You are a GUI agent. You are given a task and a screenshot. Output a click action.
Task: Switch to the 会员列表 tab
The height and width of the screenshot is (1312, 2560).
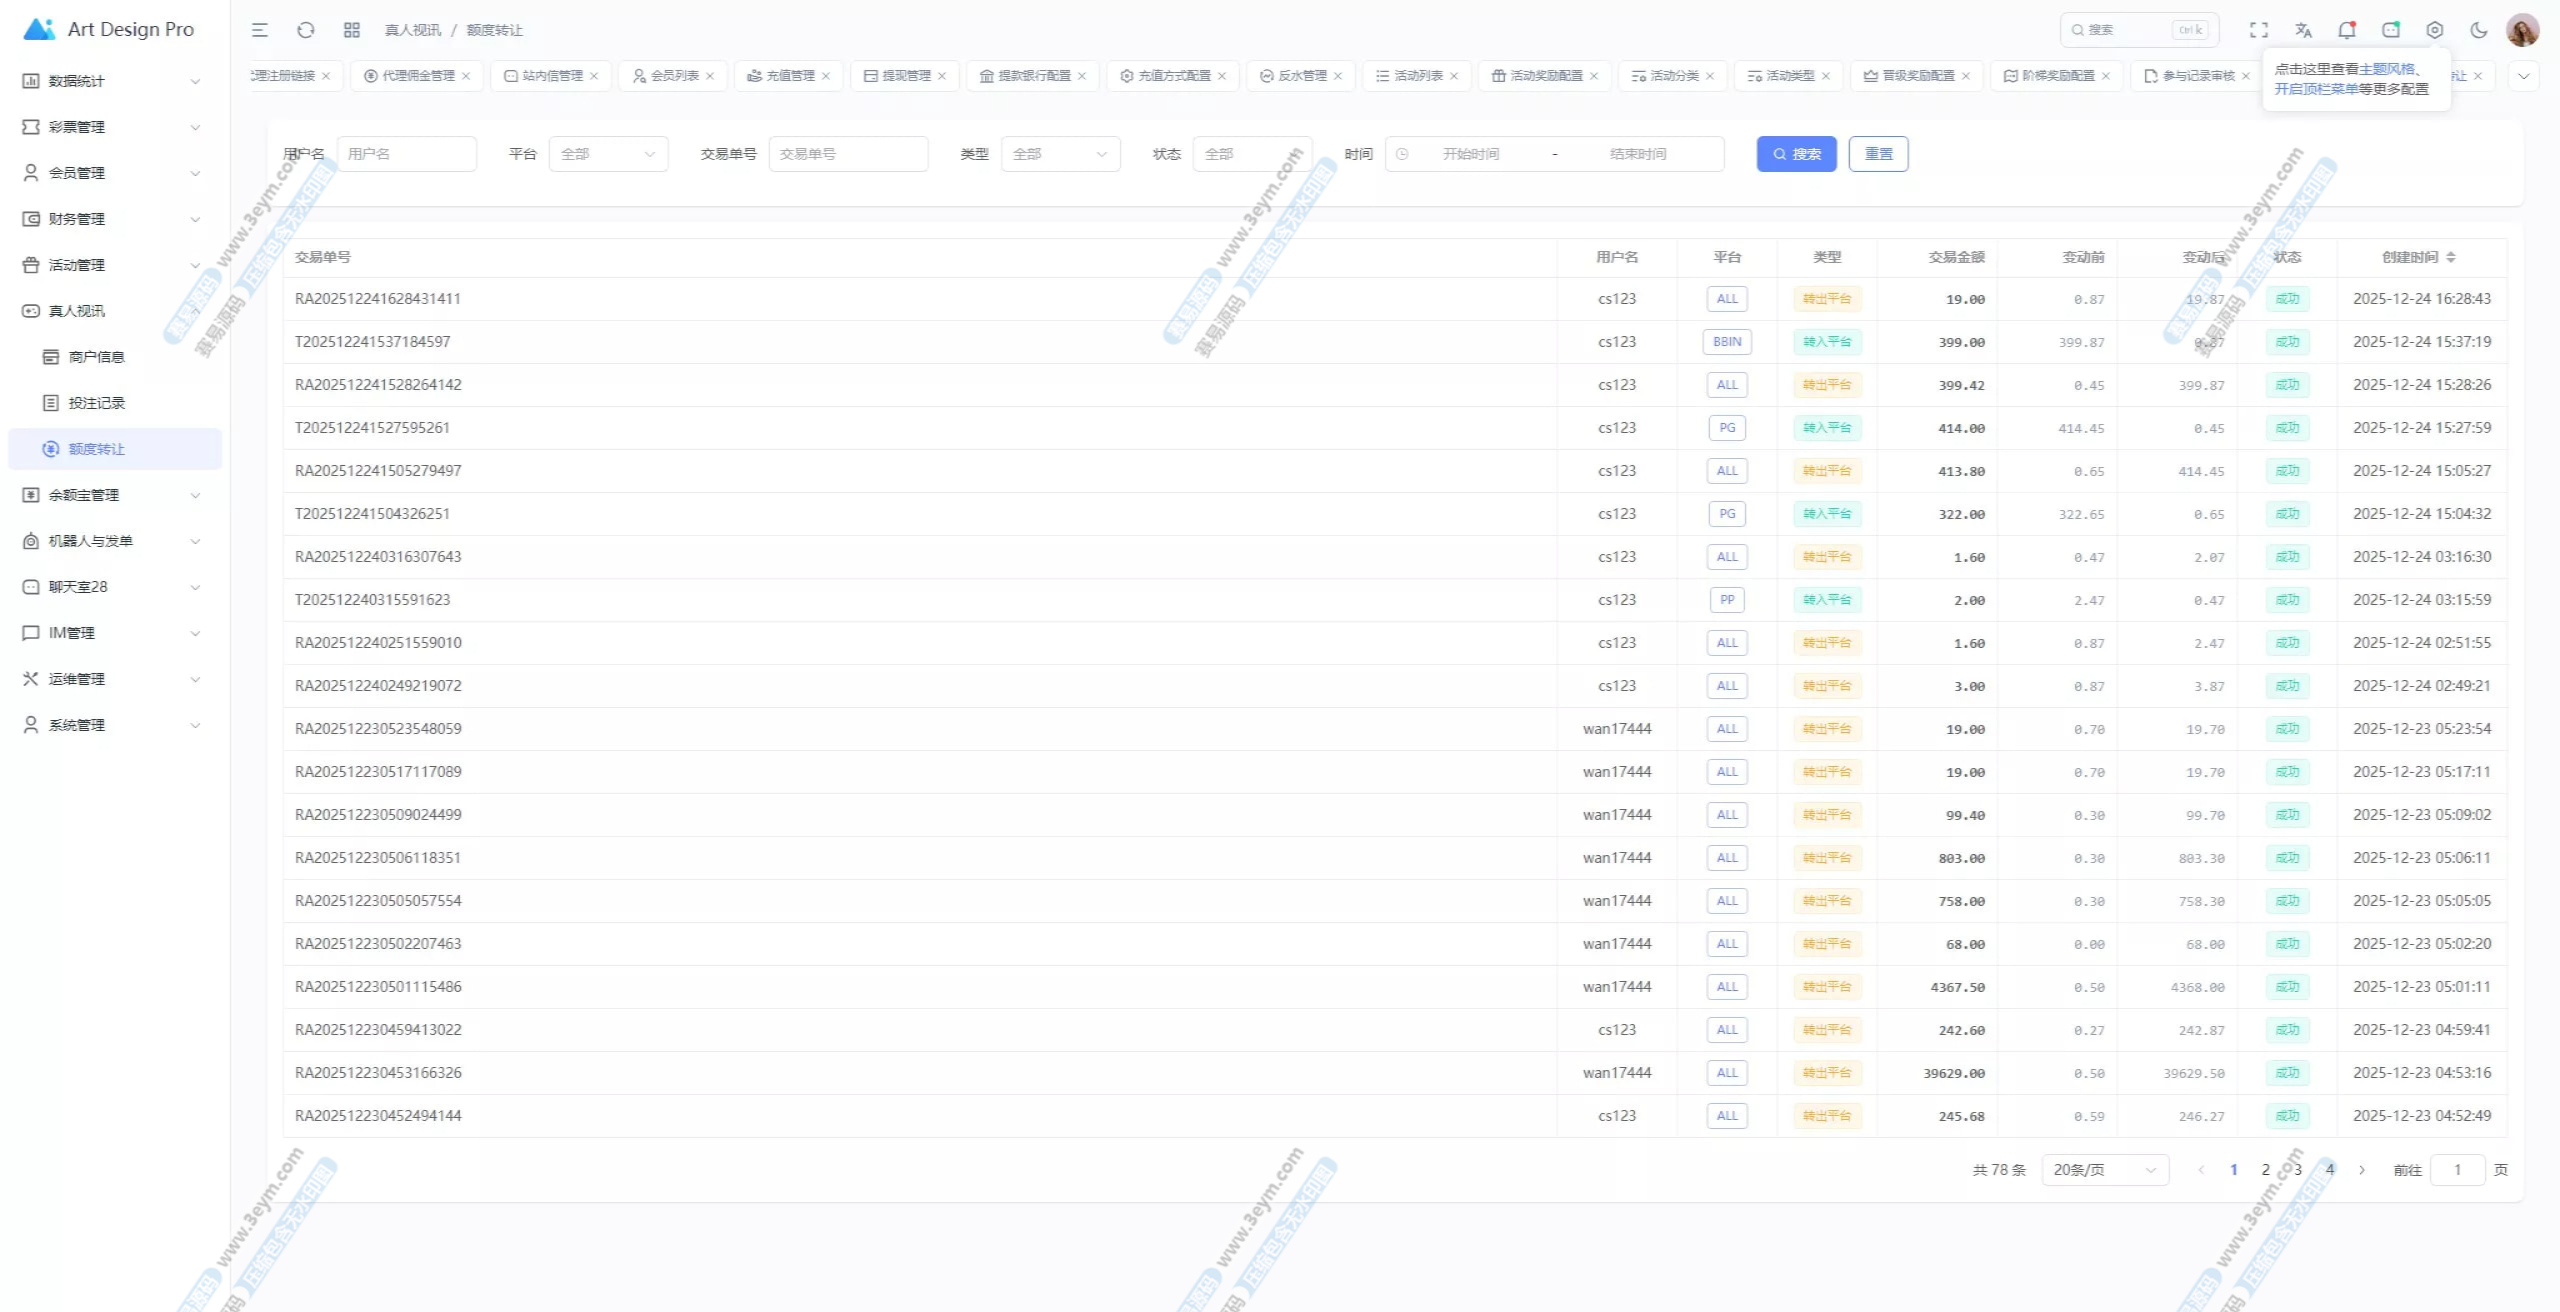[x=673, y=76]
